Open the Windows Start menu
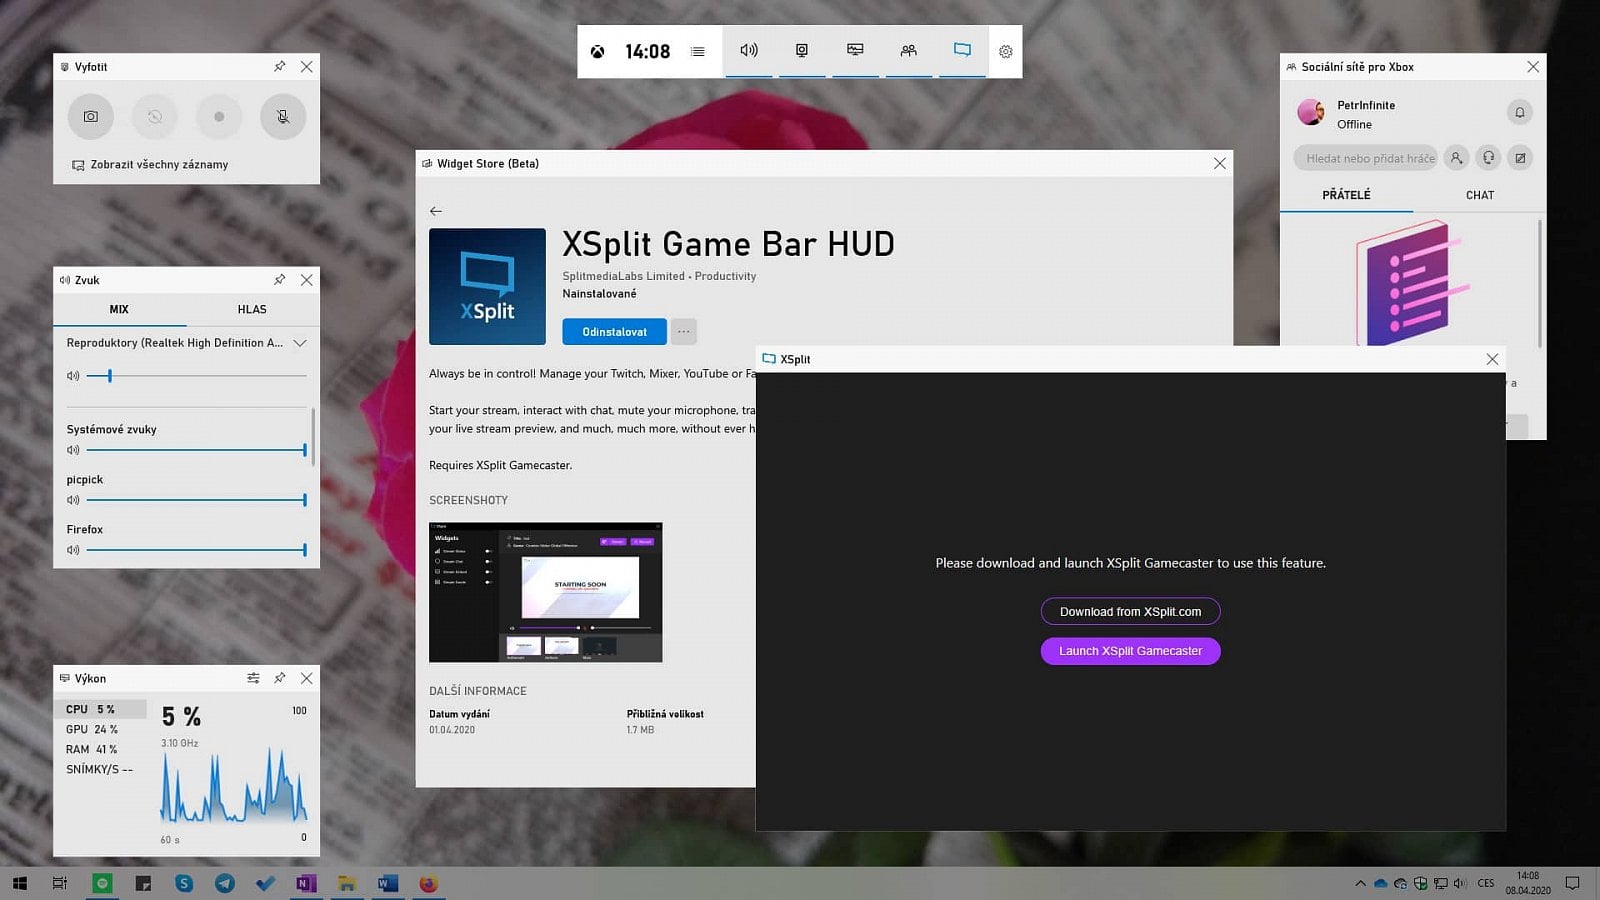 [20, 883]
